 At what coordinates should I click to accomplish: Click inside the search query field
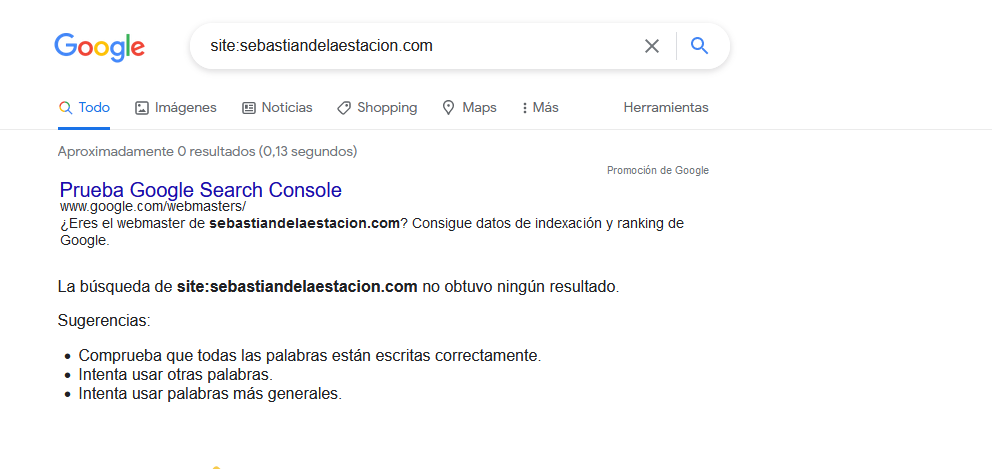point(418,46)
